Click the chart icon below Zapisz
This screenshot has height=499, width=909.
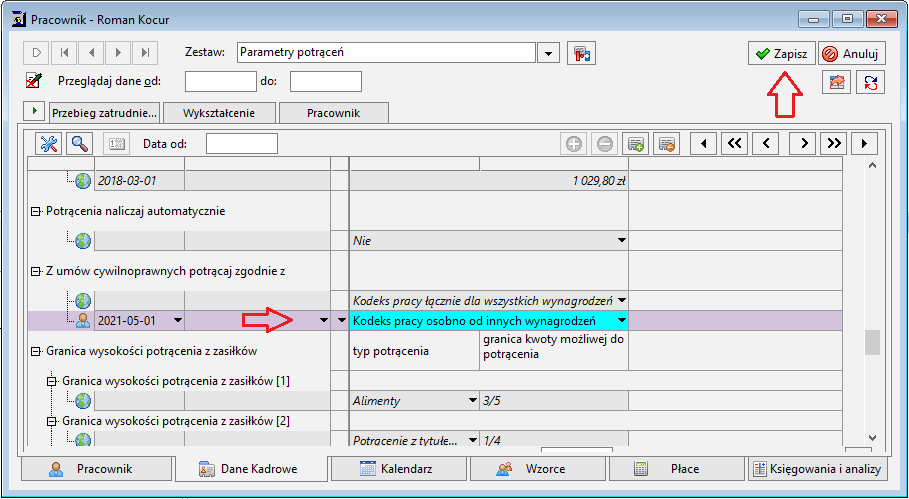tap(837, 82)
